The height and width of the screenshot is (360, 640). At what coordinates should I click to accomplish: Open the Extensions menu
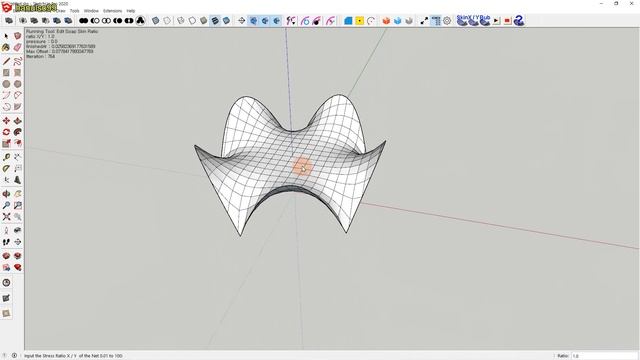click(x=112, y=11)
